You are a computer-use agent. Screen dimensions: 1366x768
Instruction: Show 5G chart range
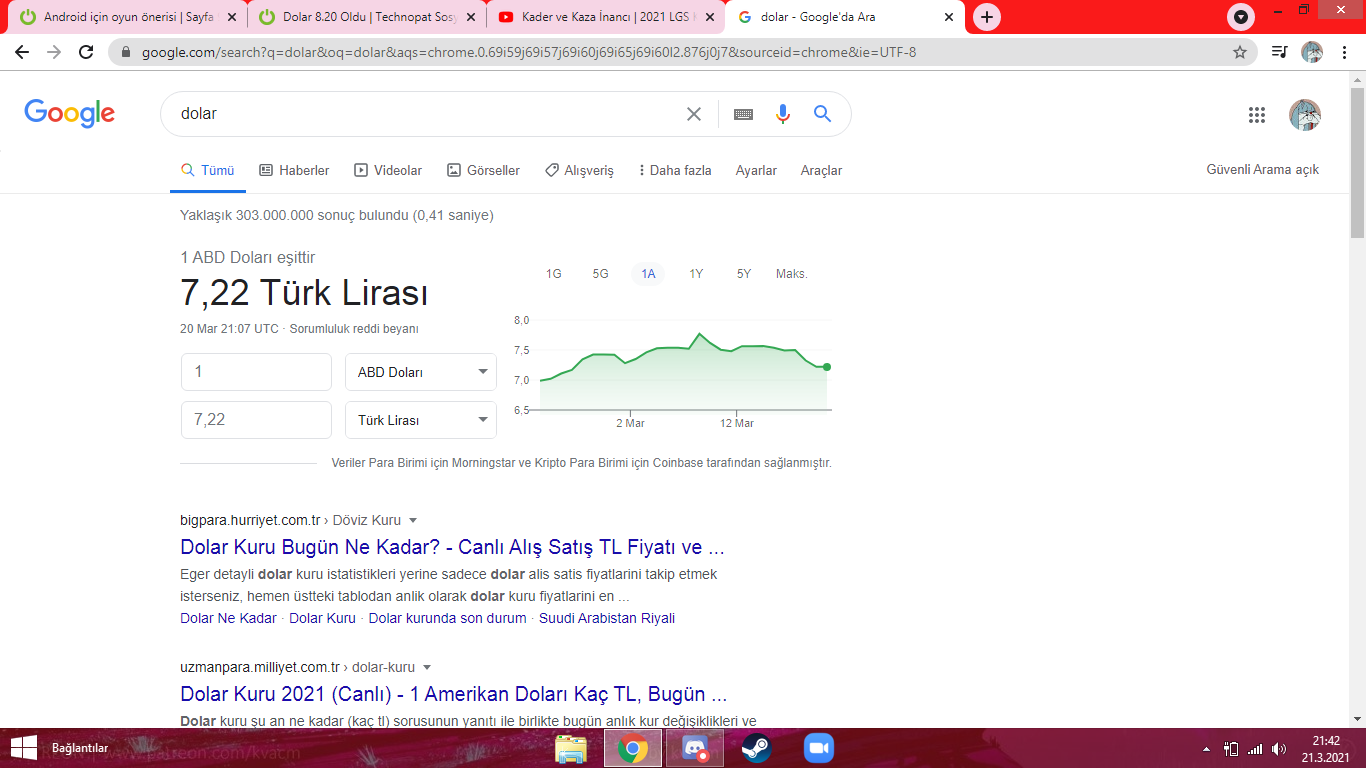(x=600, y=274)
